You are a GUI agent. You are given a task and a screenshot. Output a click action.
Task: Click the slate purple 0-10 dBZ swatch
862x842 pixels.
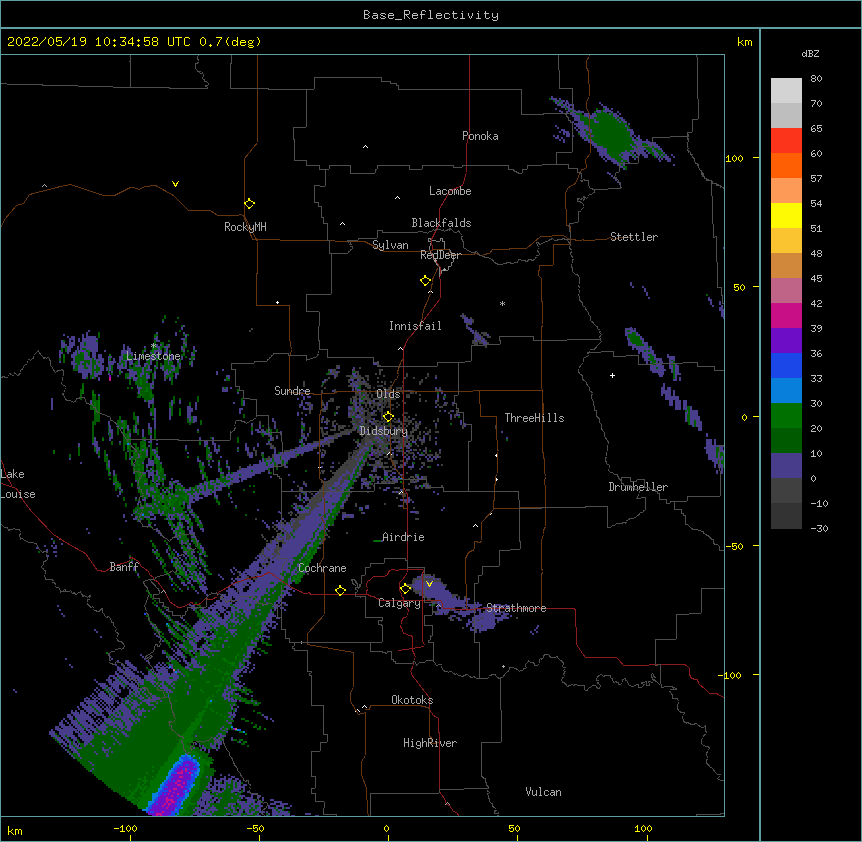[786, 466]
